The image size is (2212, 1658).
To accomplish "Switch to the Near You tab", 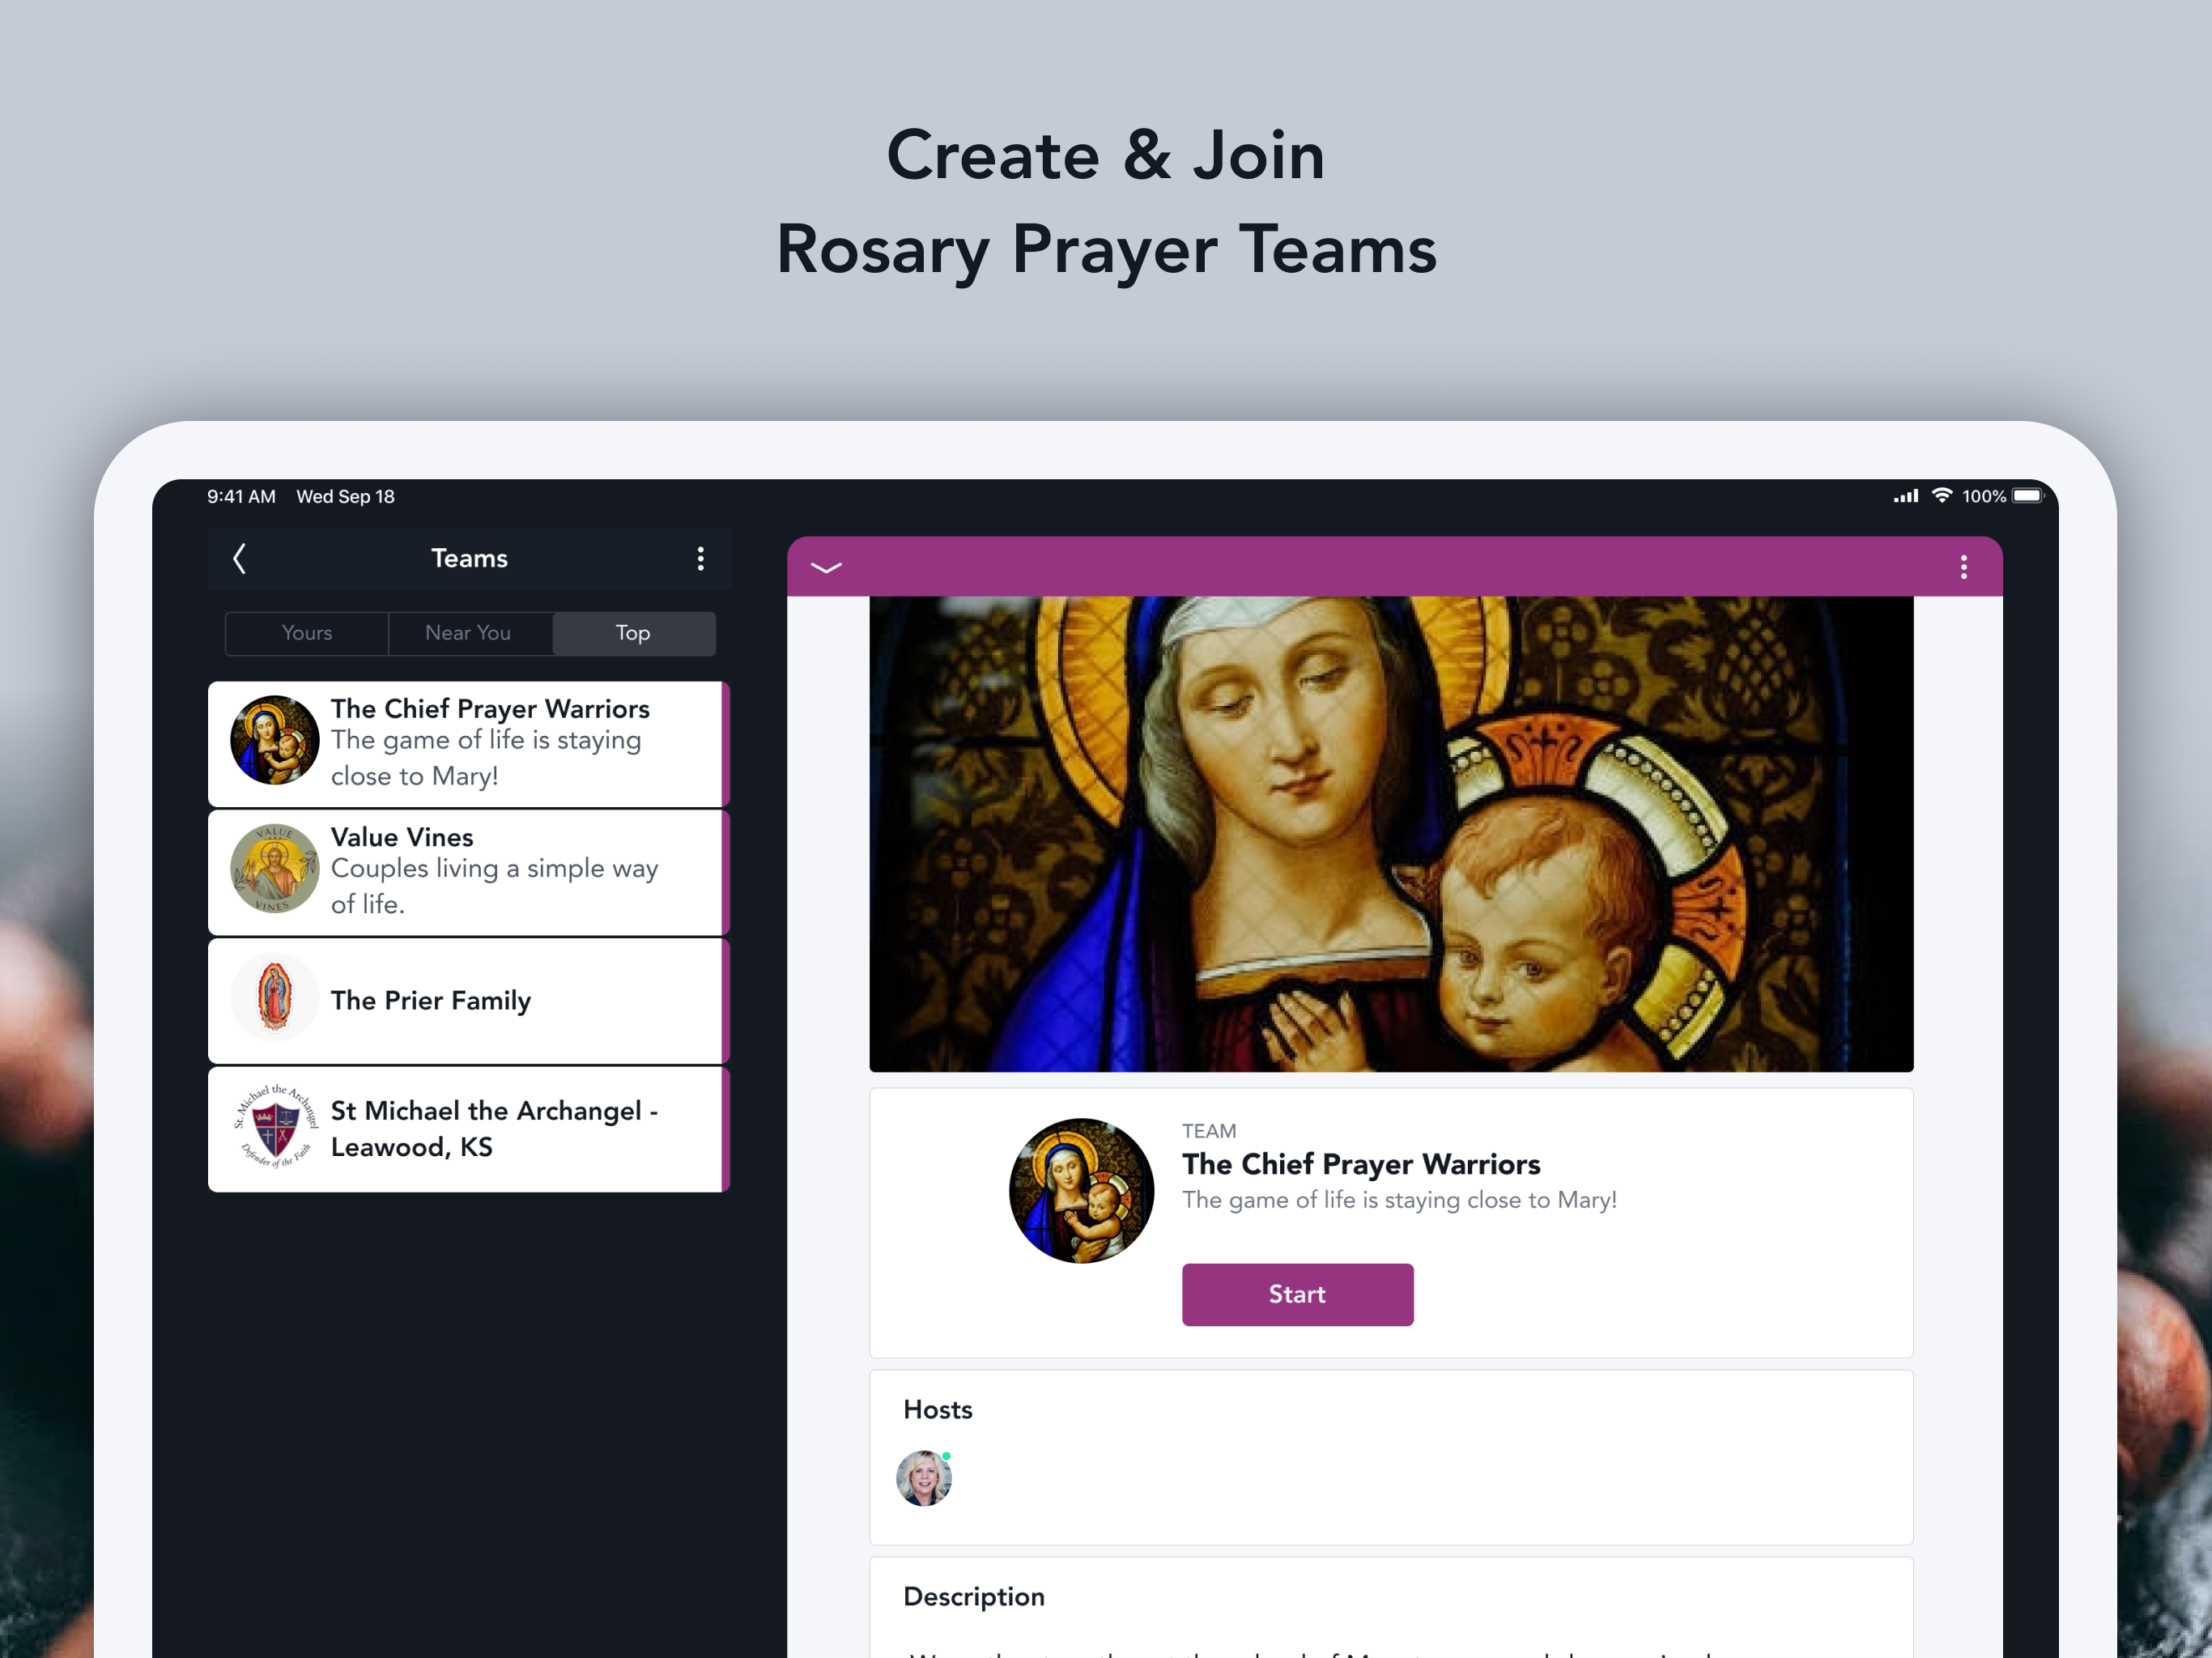I will pyautogui.click(x=468, y=633).
